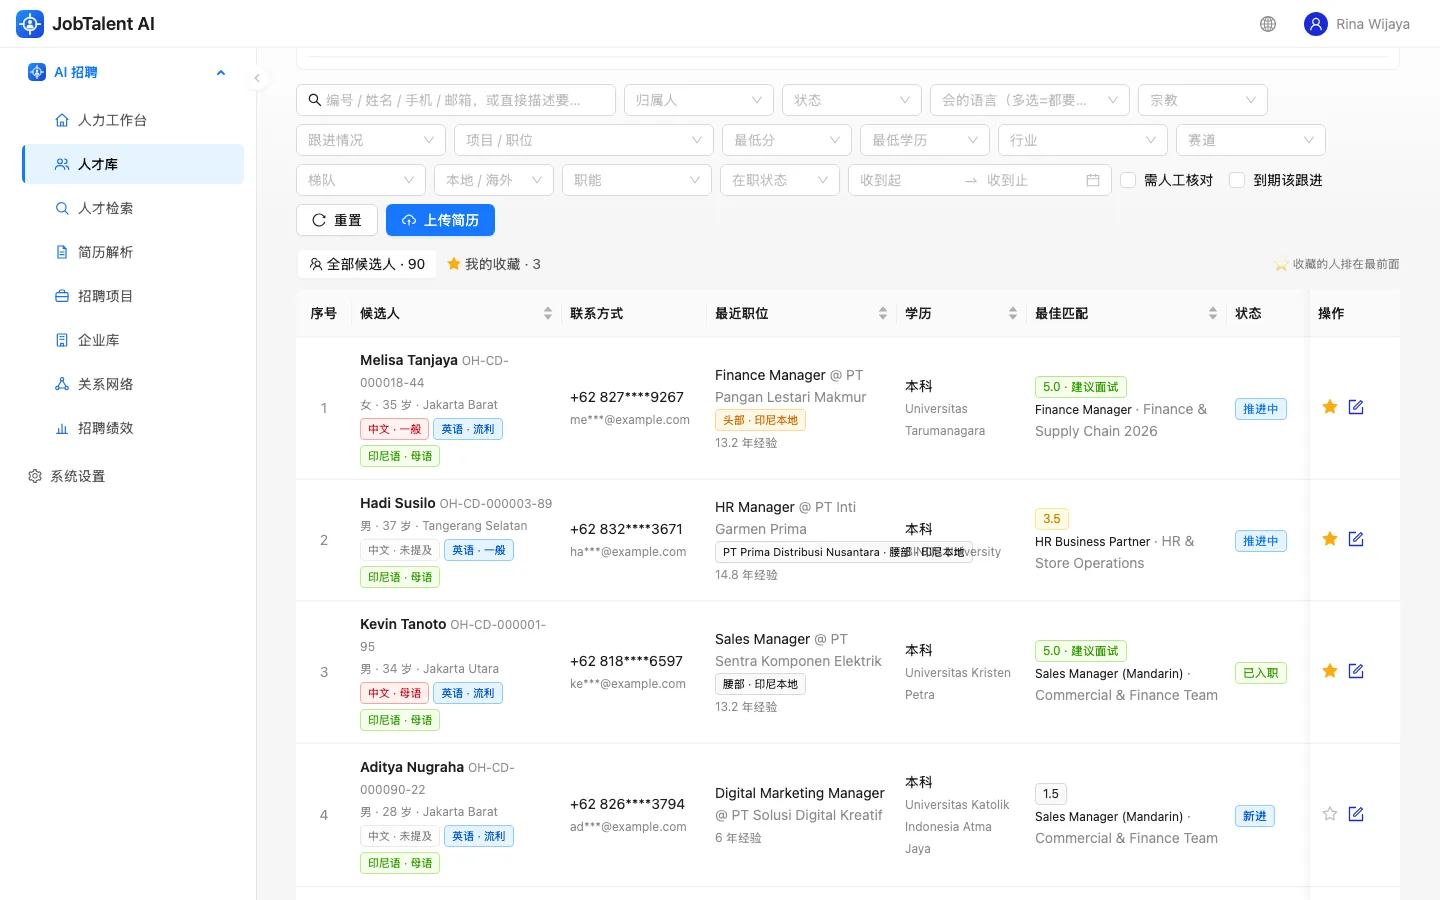Sort by 最近职位 column arrows
This screenshot has height=900, width=1440.
coord(883,313)
